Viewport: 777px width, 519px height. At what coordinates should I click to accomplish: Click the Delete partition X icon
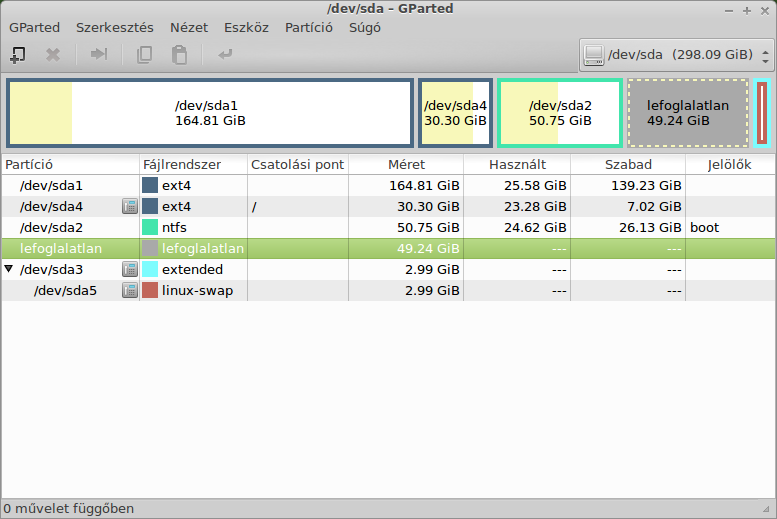(x=53, y=55)
